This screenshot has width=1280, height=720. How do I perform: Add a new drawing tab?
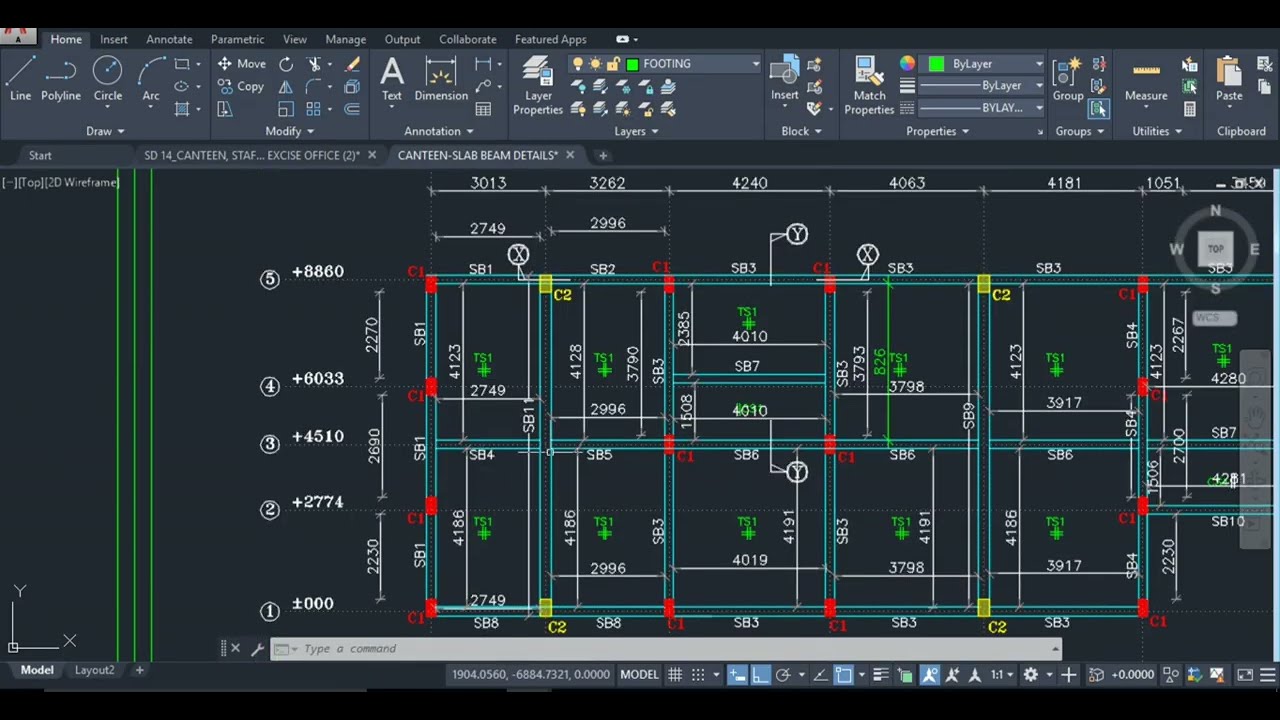tap(602, 155)
